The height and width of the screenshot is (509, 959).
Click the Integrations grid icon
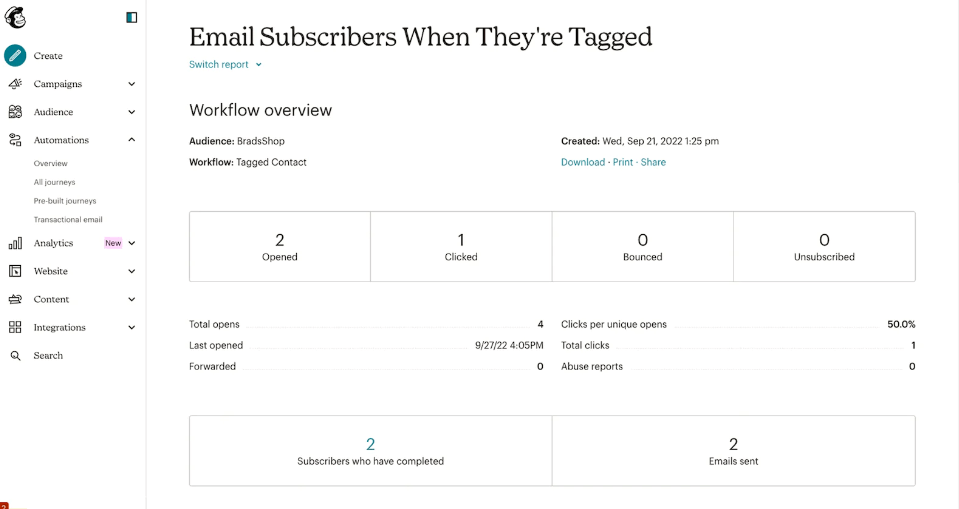(15, 327)
